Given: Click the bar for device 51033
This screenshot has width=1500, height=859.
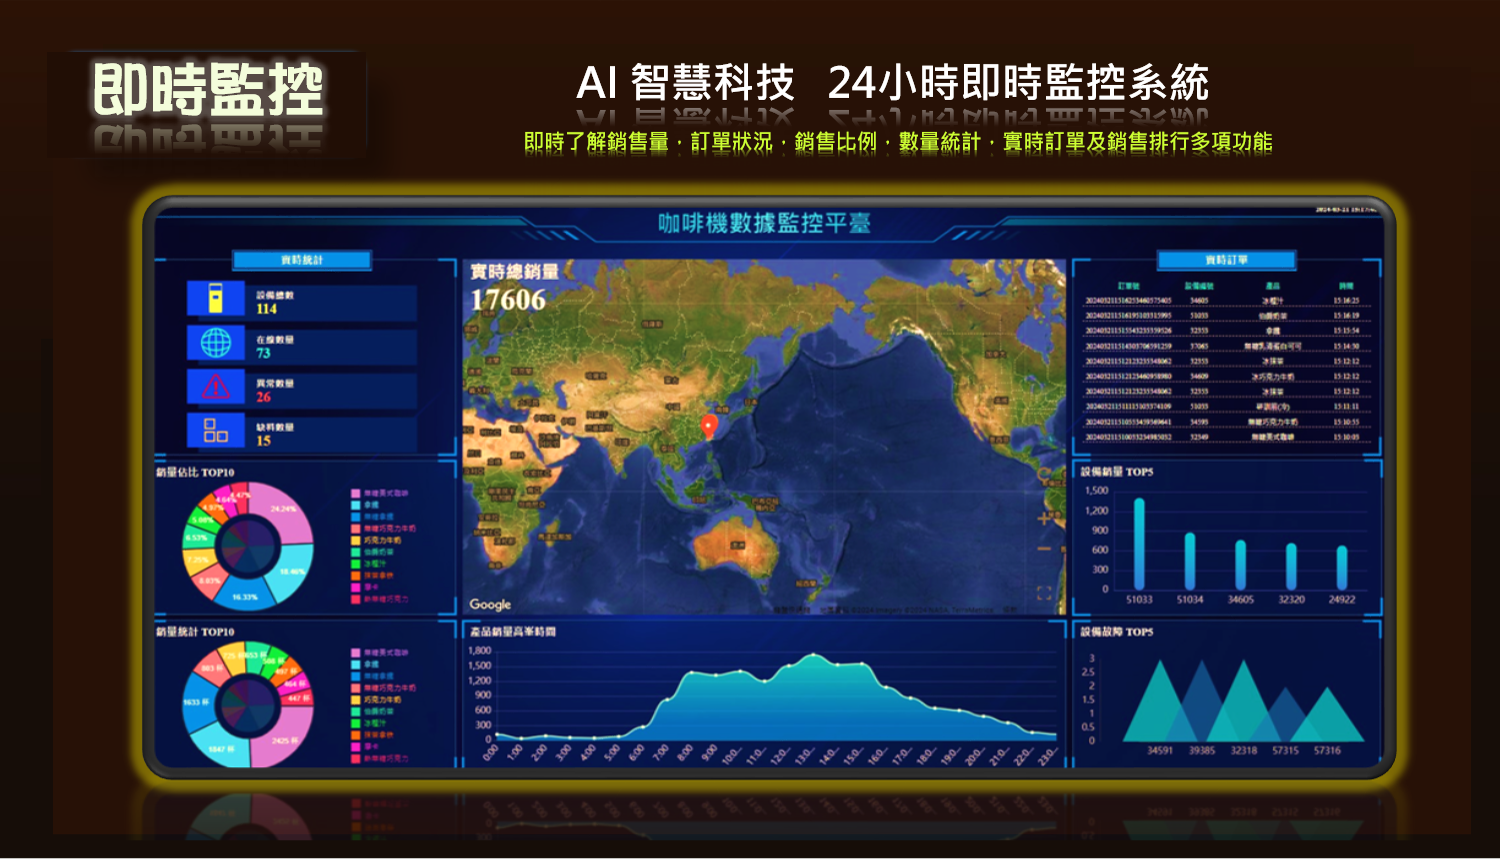Looking at the screenshot, I should (x=1139, y=545).
